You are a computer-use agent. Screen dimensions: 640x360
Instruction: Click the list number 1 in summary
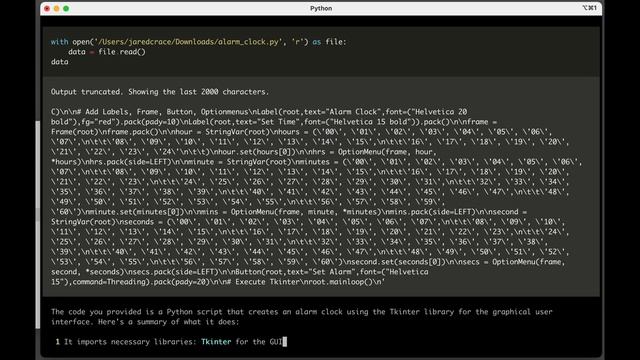click(58, 342)
